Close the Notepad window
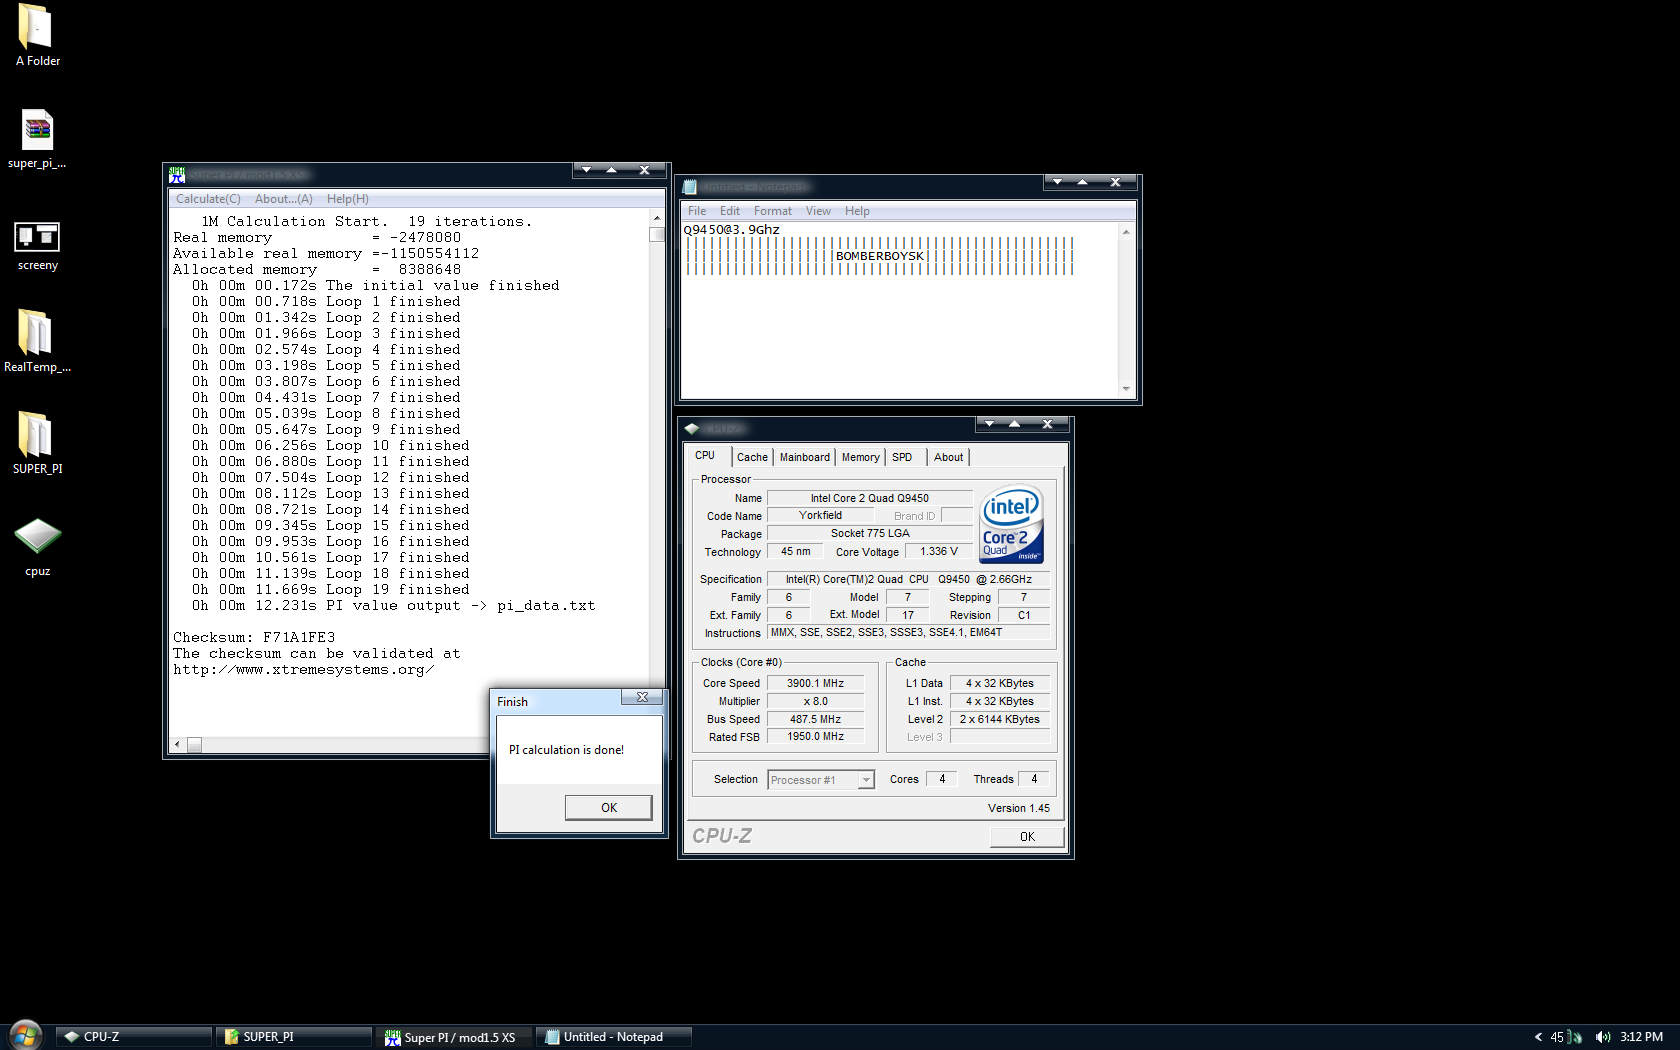The width and height of the screenshot is (1680, 1050). pos(1115,182)
